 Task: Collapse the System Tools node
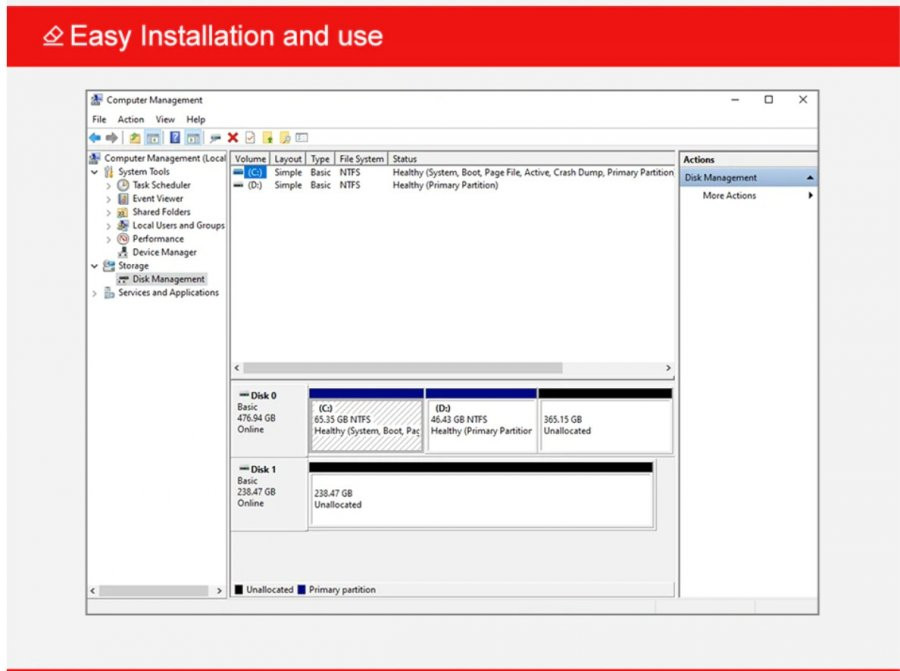(95, 172)
